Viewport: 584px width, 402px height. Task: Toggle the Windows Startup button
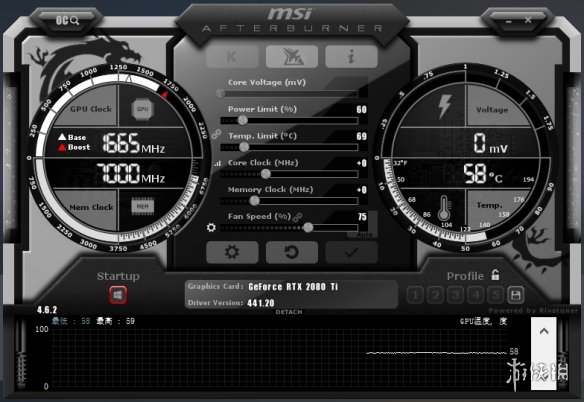click(x=118, y=295)
